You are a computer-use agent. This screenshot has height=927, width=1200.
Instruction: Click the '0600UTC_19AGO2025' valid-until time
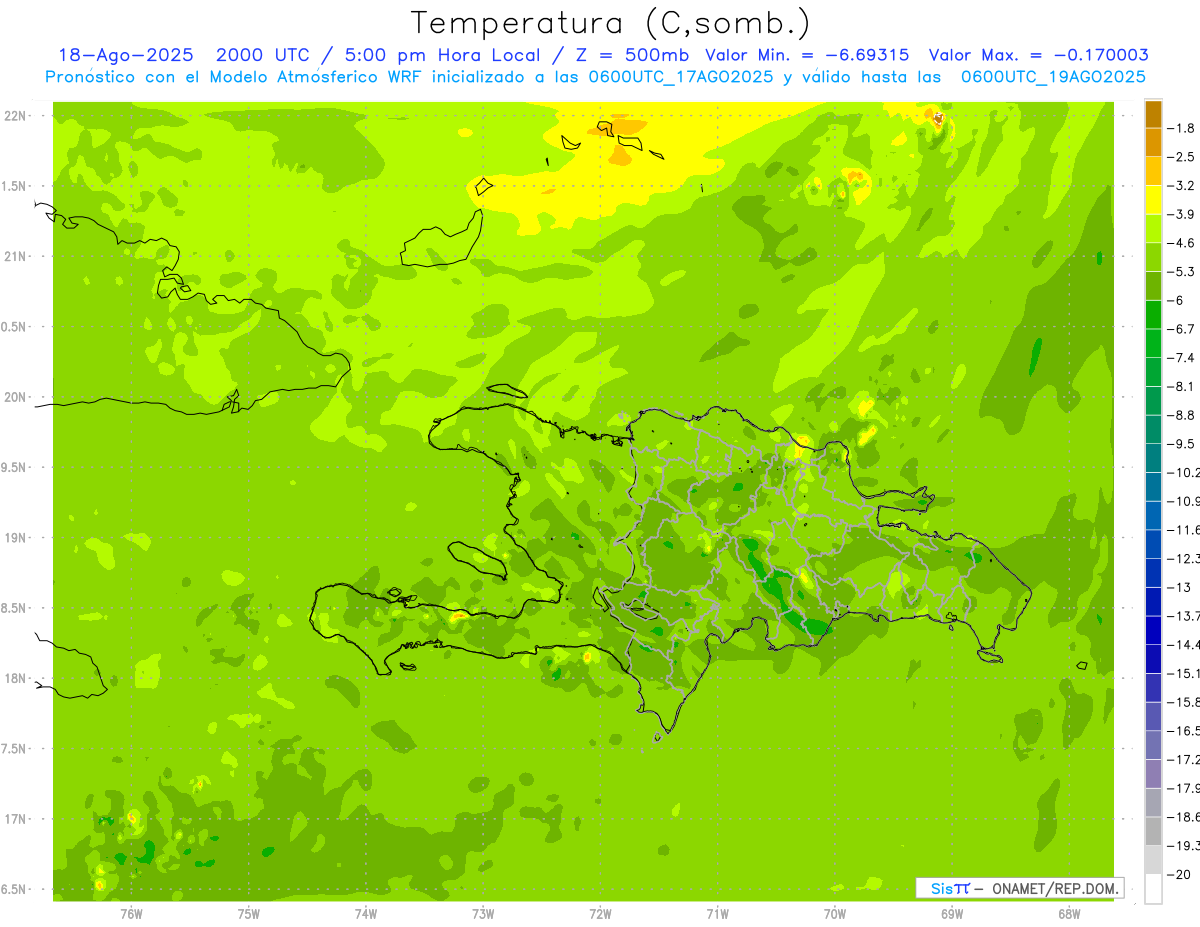click(1053, 77)
